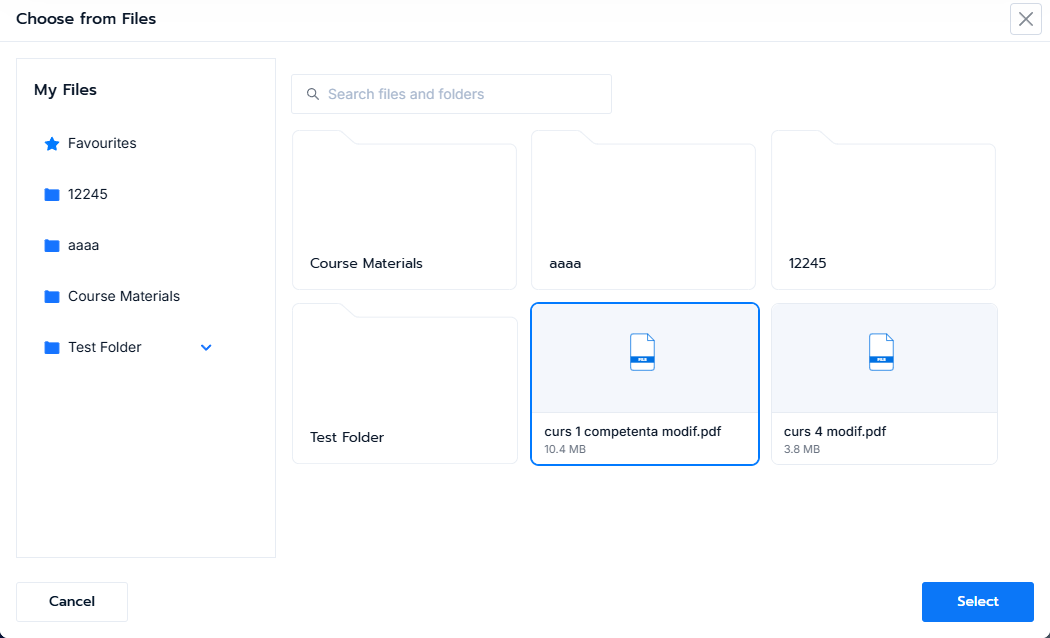
Task: Open the Course Materials folder card
Action: tap(404, 210)
